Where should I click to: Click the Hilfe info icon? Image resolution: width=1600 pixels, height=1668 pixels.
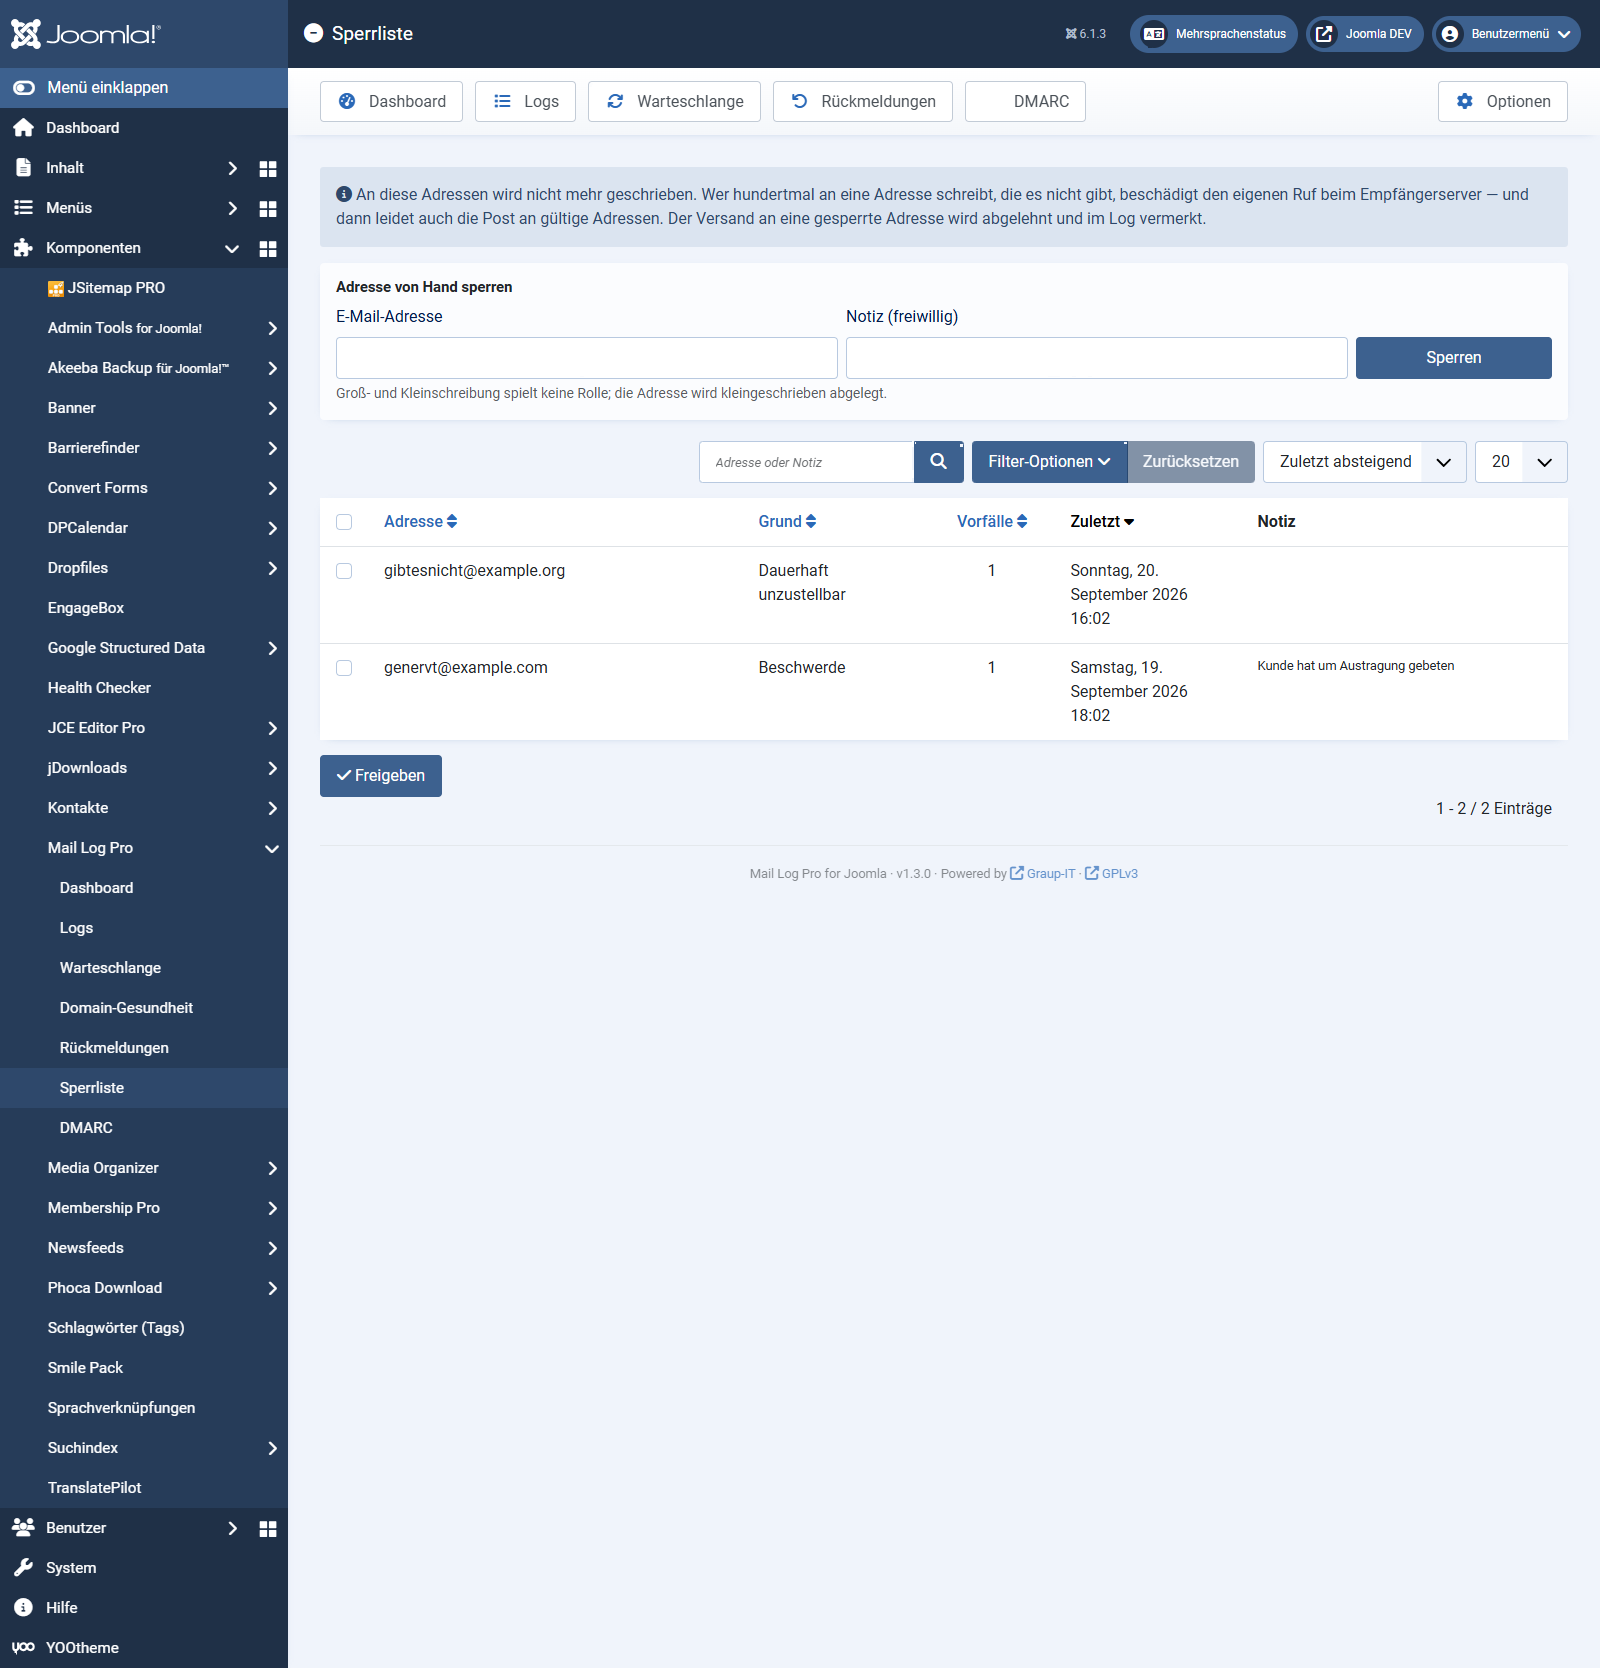24,1607
